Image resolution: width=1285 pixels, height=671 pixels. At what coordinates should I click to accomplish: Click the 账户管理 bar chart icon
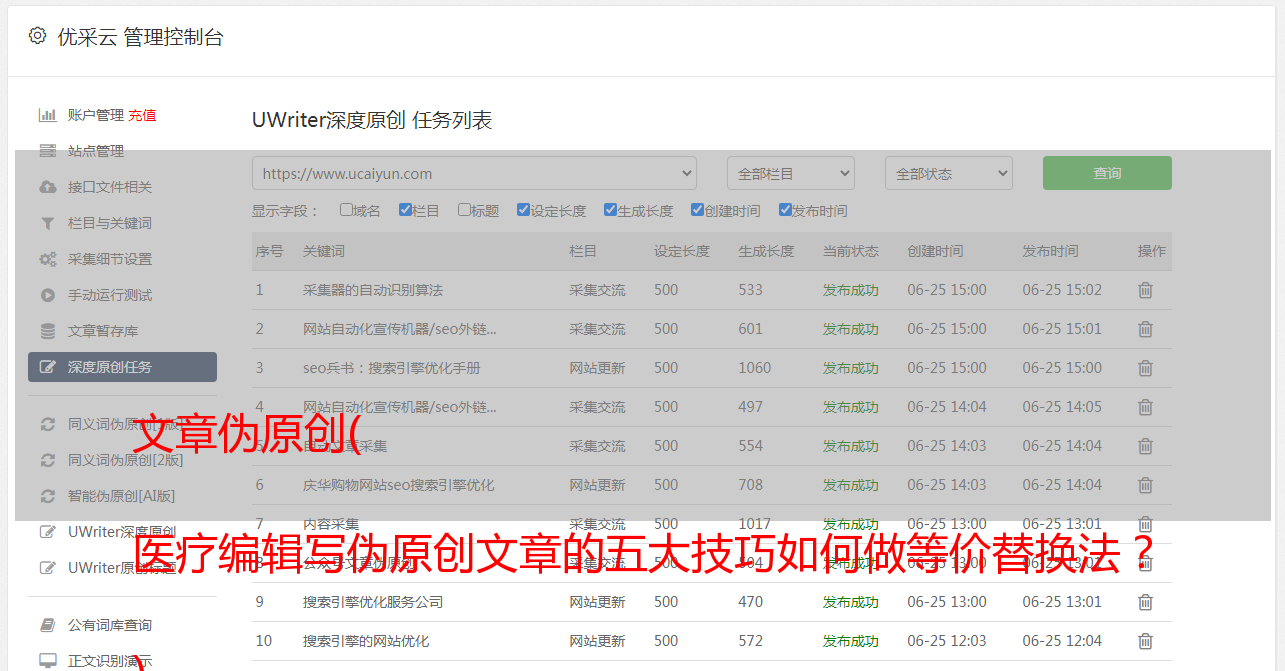click(x=47, y=115)
